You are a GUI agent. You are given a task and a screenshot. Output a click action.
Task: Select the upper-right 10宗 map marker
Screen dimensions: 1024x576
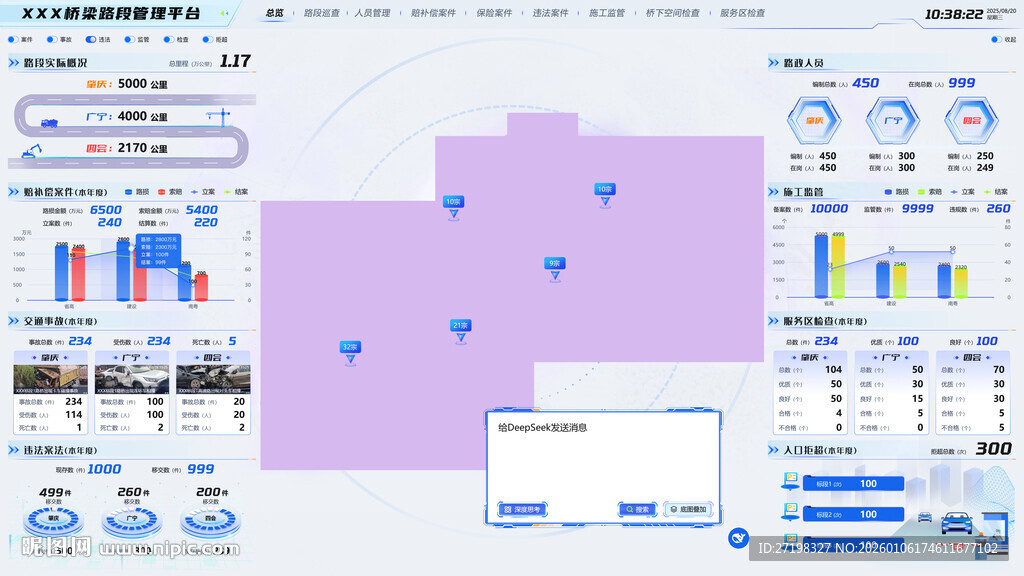(x=605, y=195)
